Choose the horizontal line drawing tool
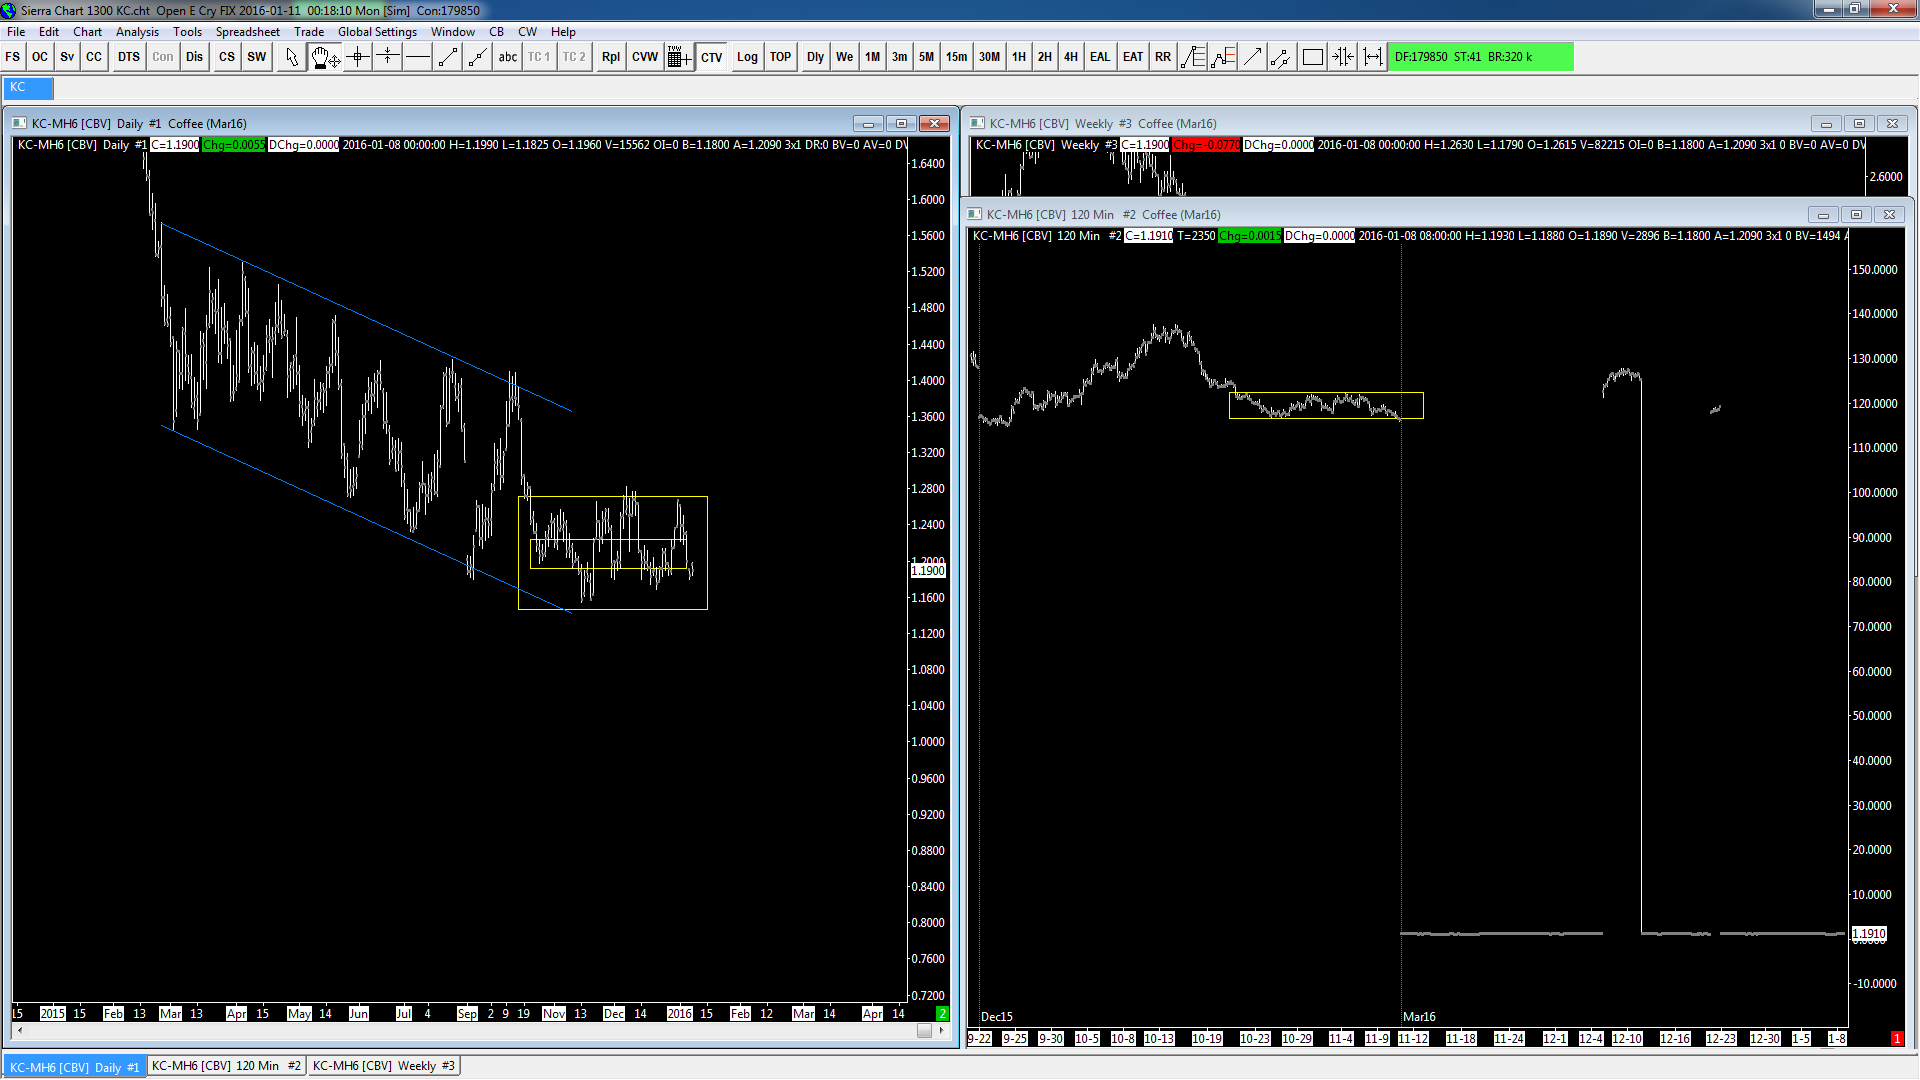 tap(418, 57)
